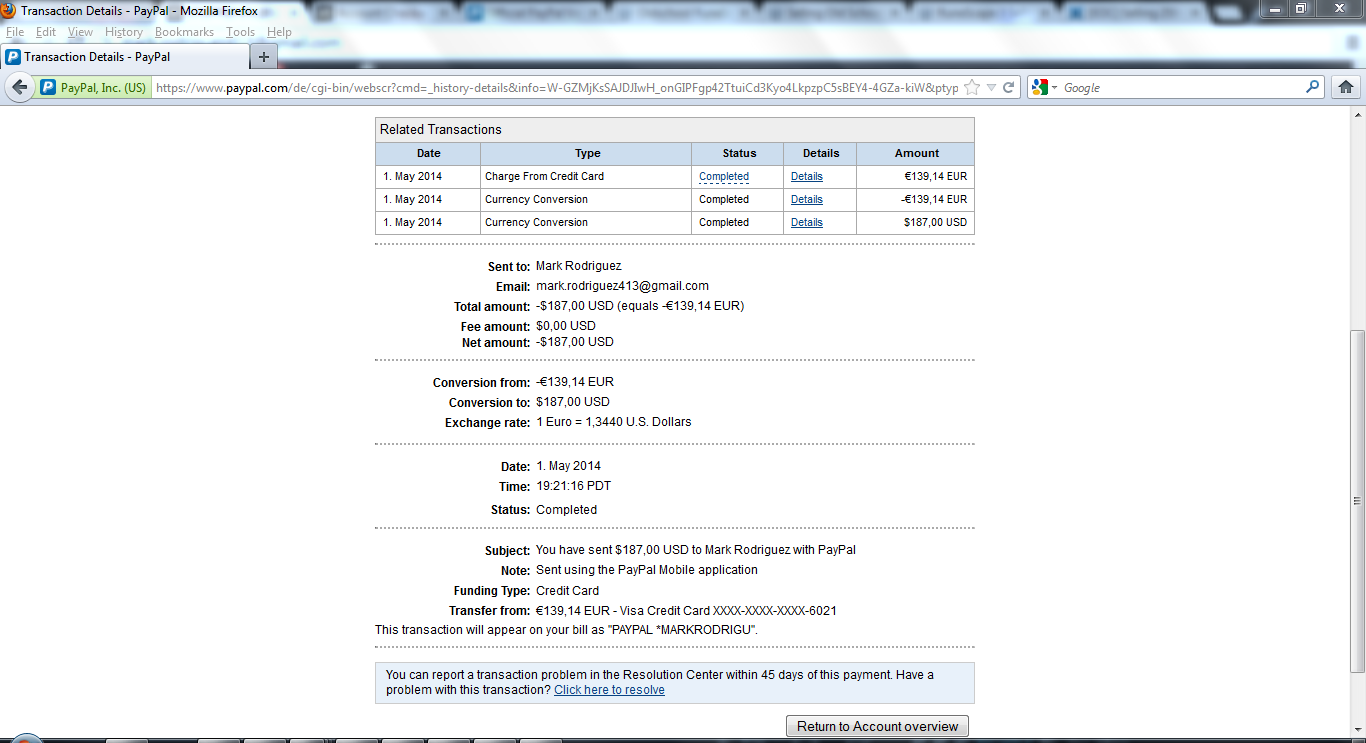
Task: Open the Bookmarks menu
Action: (x=184, y=32)
